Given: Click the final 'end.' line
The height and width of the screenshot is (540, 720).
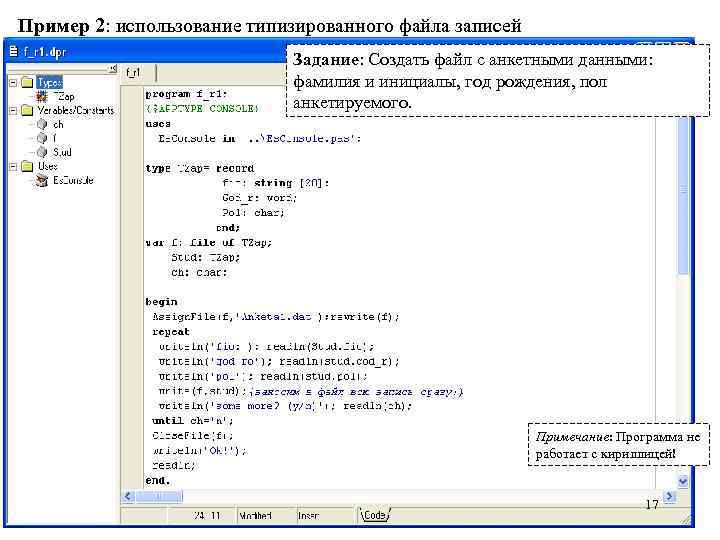Looking at the screenshot, I should [158, 480].
